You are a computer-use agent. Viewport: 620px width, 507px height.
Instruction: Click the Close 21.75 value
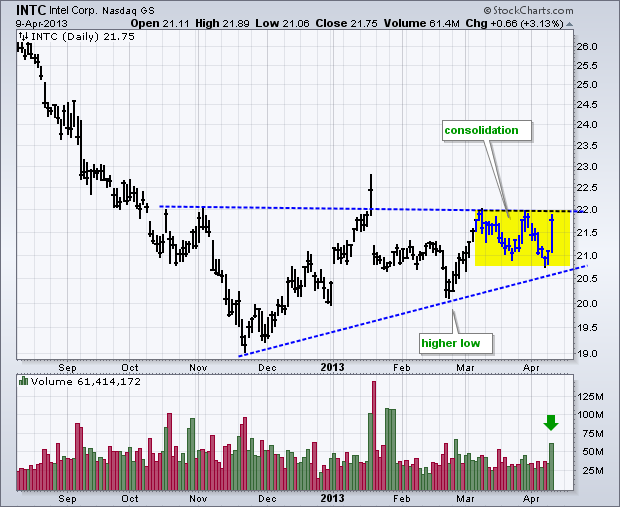tap(346, 23)
